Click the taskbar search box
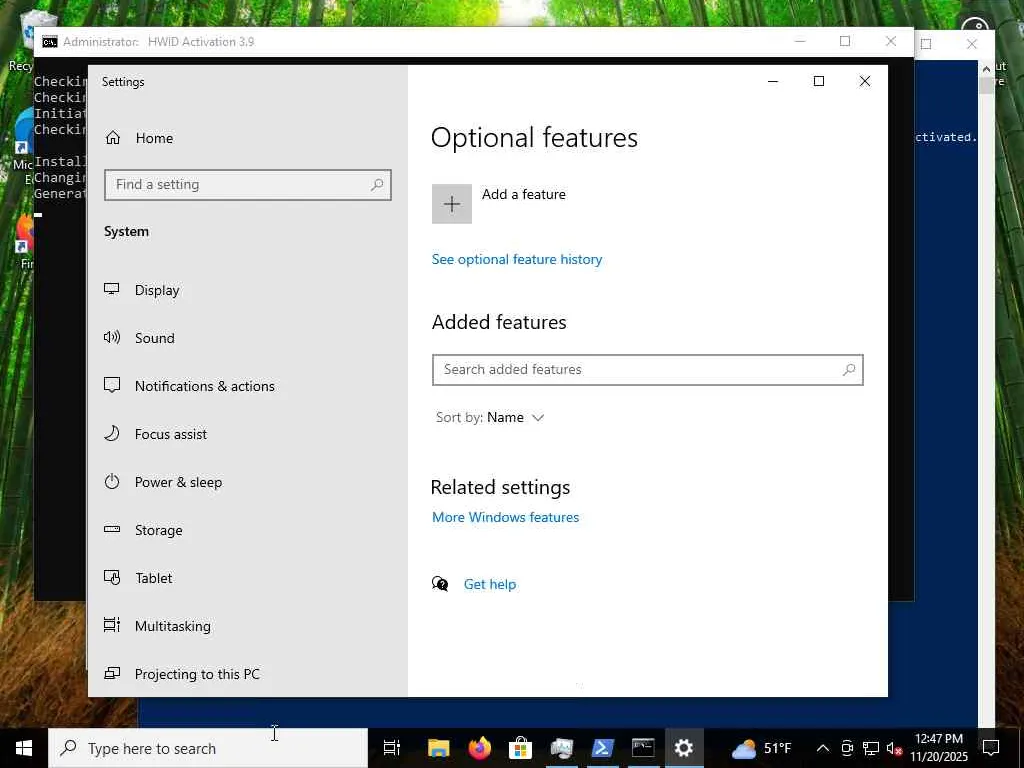This screenshot has width=1024, height=768. [208, 748]
